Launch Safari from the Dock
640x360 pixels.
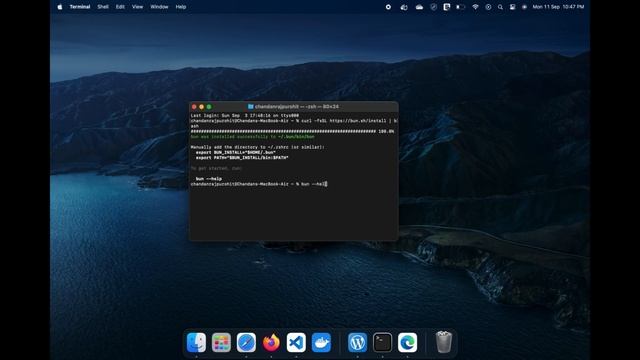pyautogui.click(x=246, y=342)
